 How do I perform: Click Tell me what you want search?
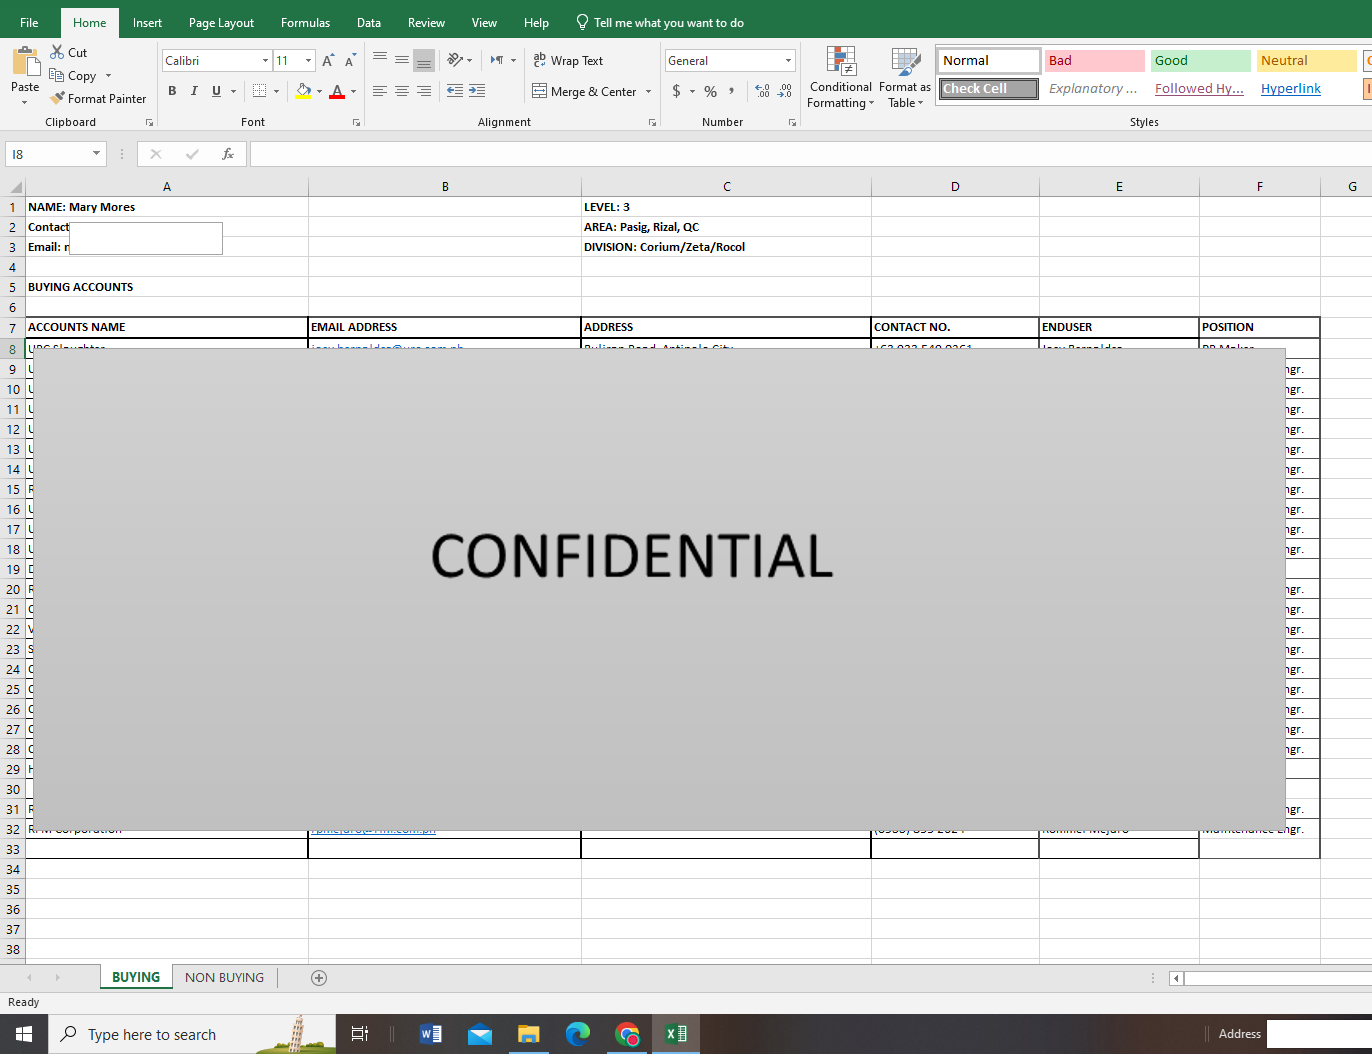pos(659,22)
